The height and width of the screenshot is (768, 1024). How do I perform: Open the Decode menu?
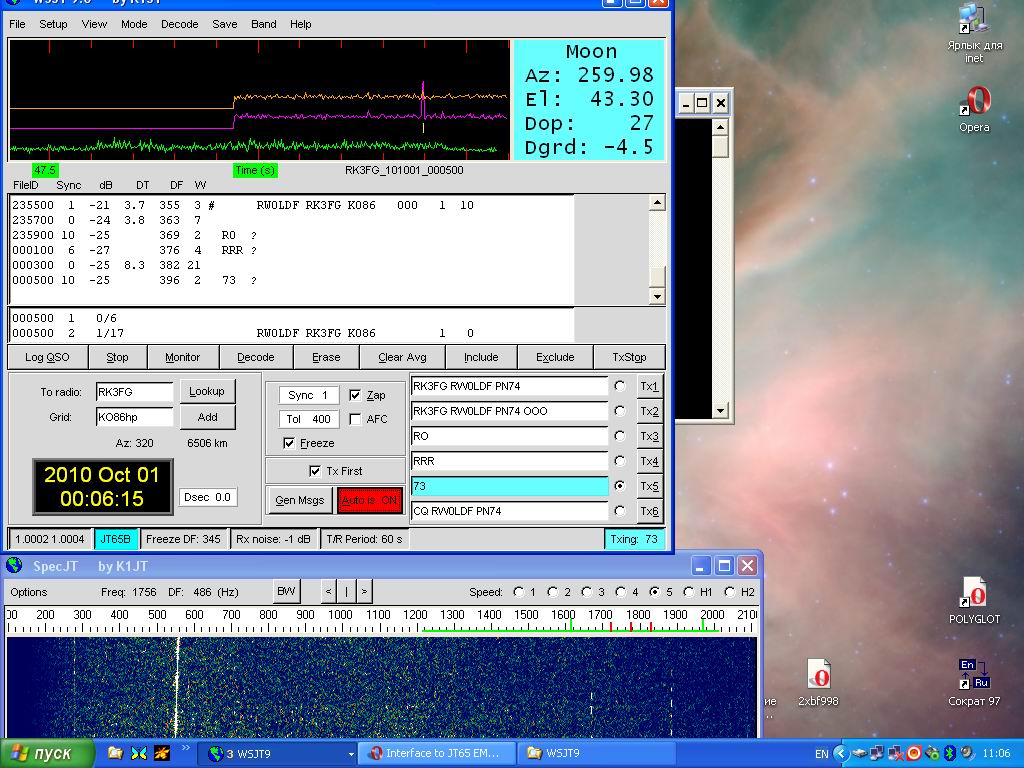tap(180, 24)
